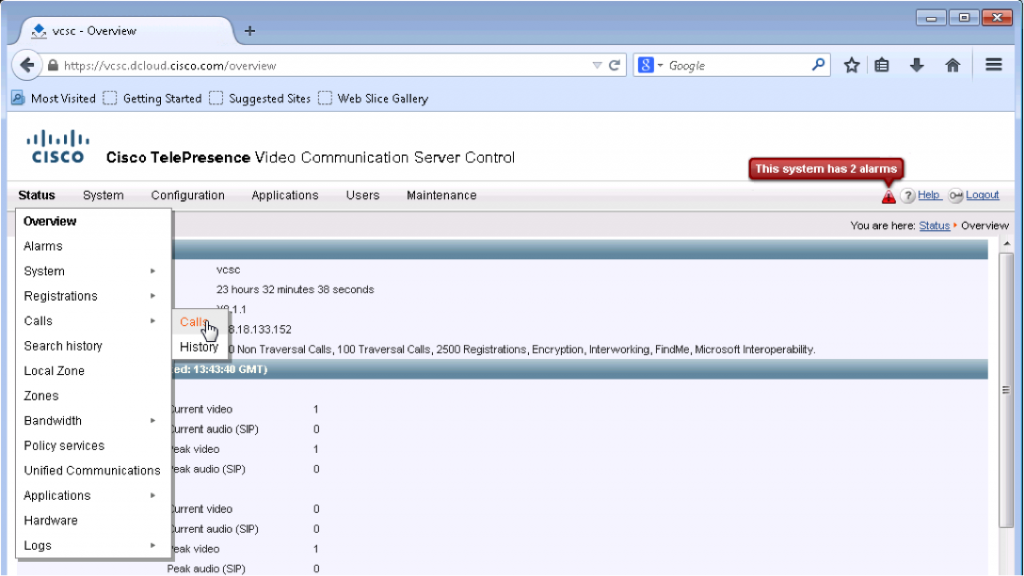
Task: Select Local Zone menu entry
Action: tap(93, 370)
